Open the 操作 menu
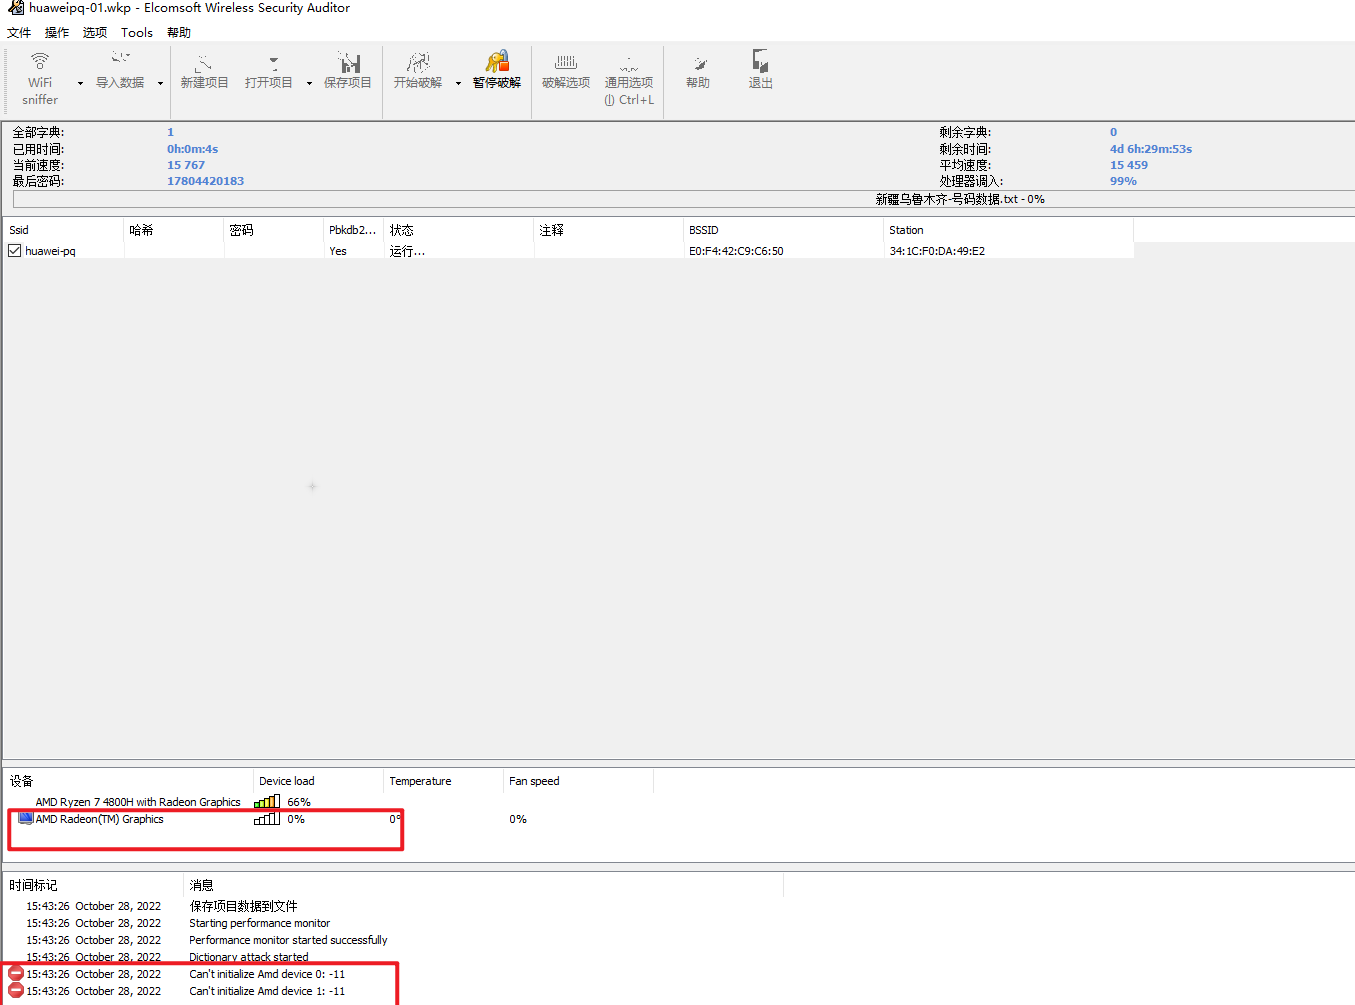Image resolution: width=1355 pixels, height=1005 pixels. [x=57, y=32]
